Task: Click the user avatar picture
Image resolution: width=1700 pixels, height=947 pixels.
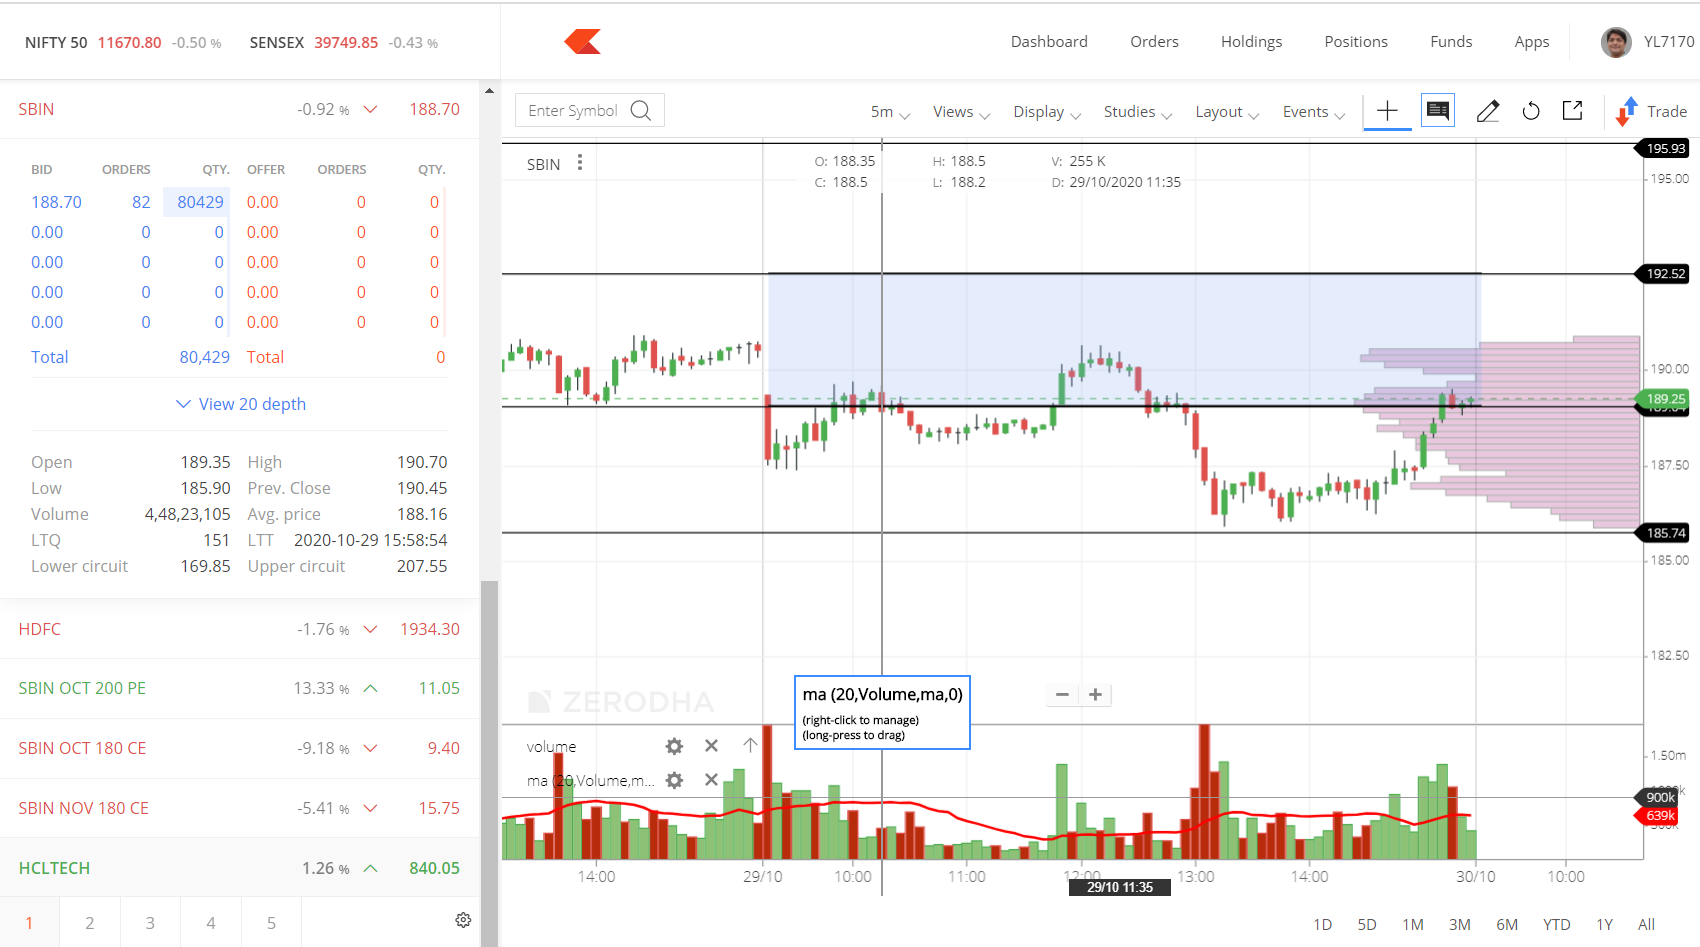Action: point(1616,42)
